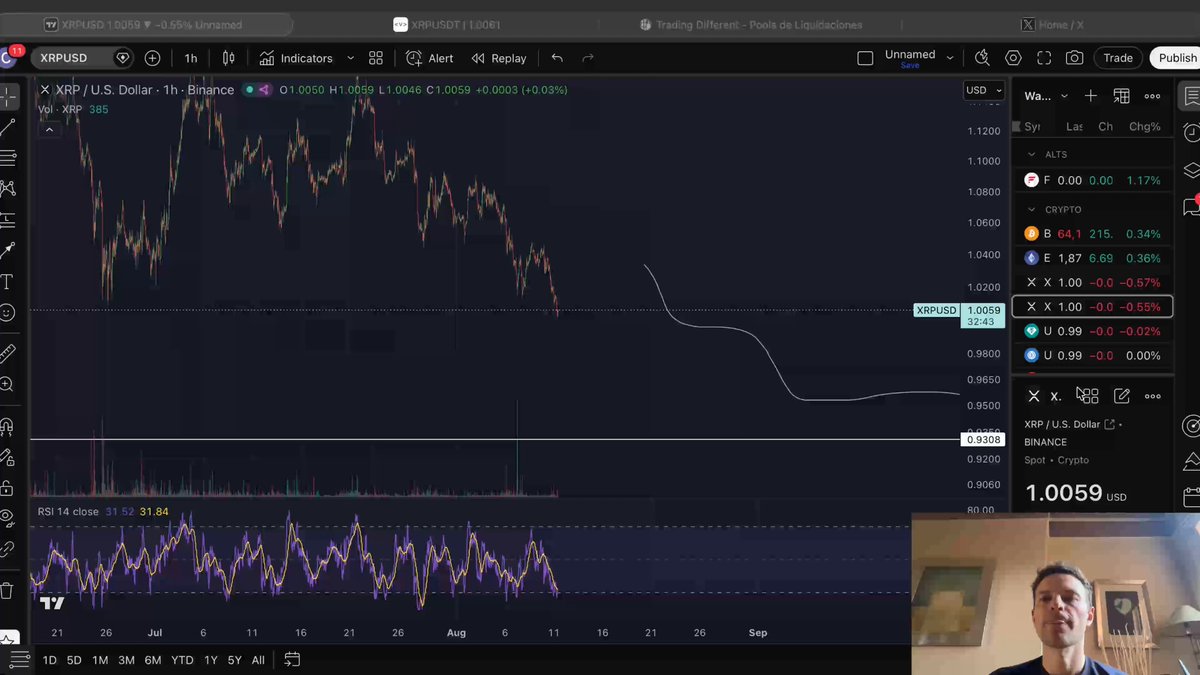Expand the Indicators favorites dropdown arrow

click(x=350, y=58)
